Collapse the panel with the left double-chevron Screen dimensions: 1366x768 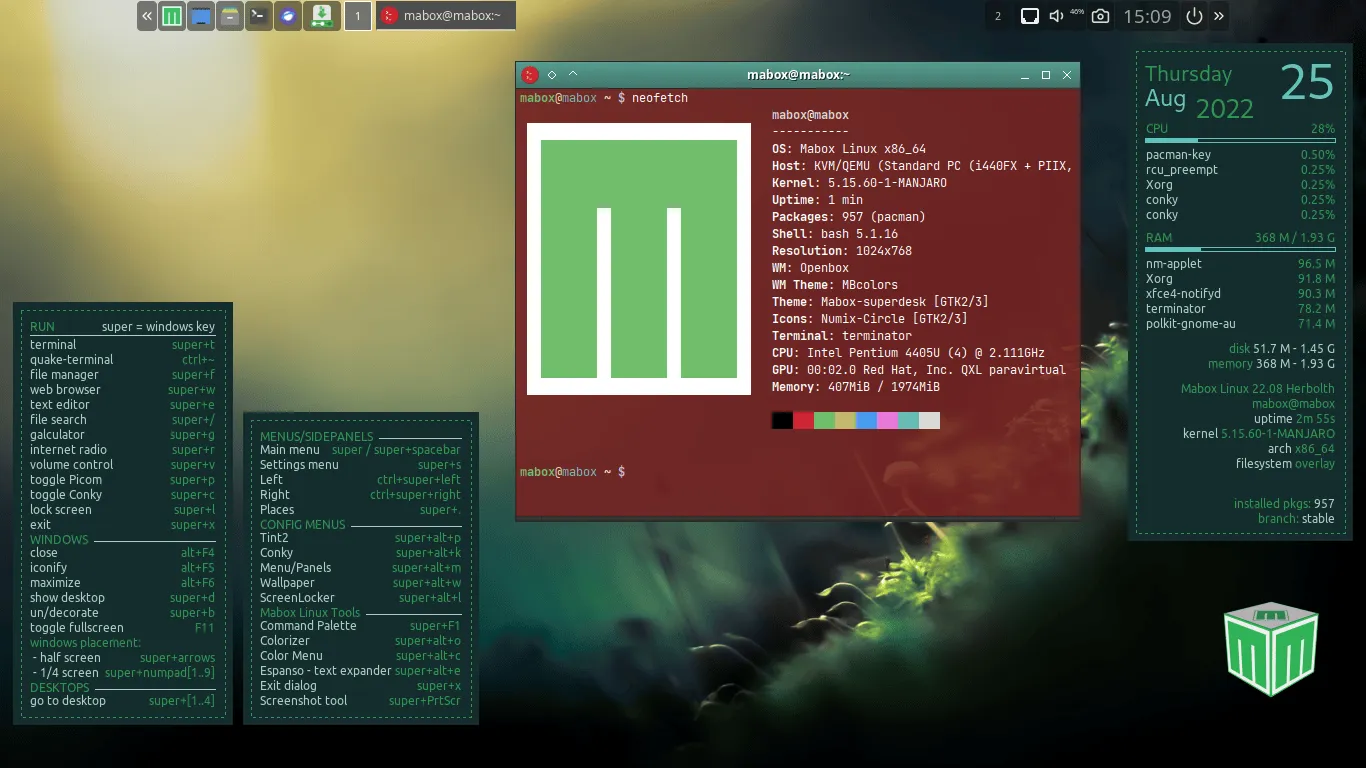point(146,15)
